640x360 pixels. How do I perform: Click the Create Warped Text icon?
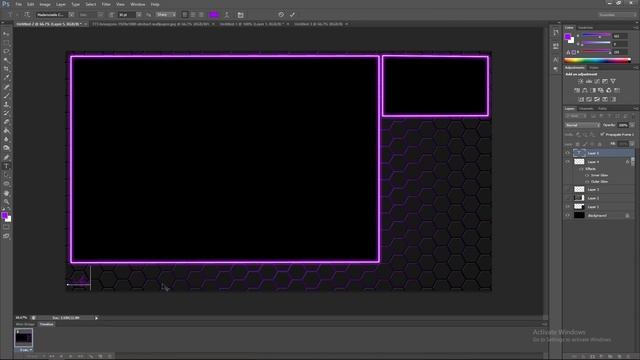227,15
